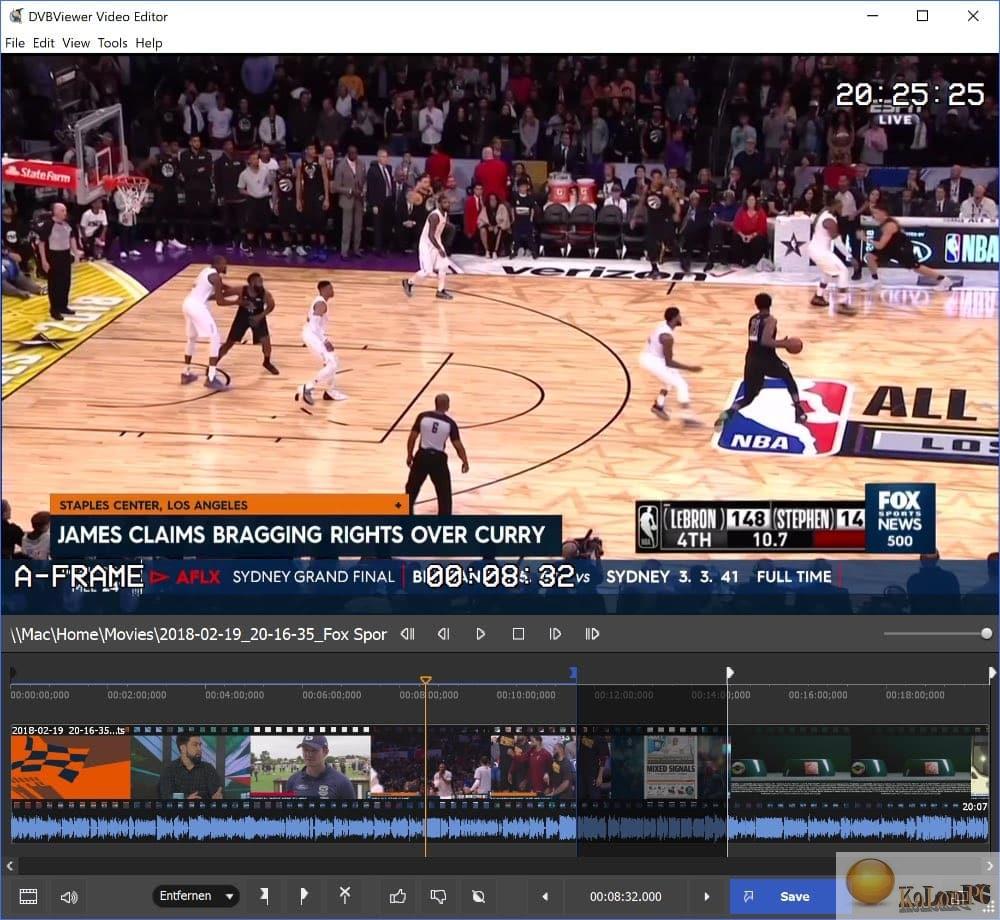Click the 00:06:00;000 timeline ruler label
The width and height of the screenshot is (1000, 920).
click(332, 695)
